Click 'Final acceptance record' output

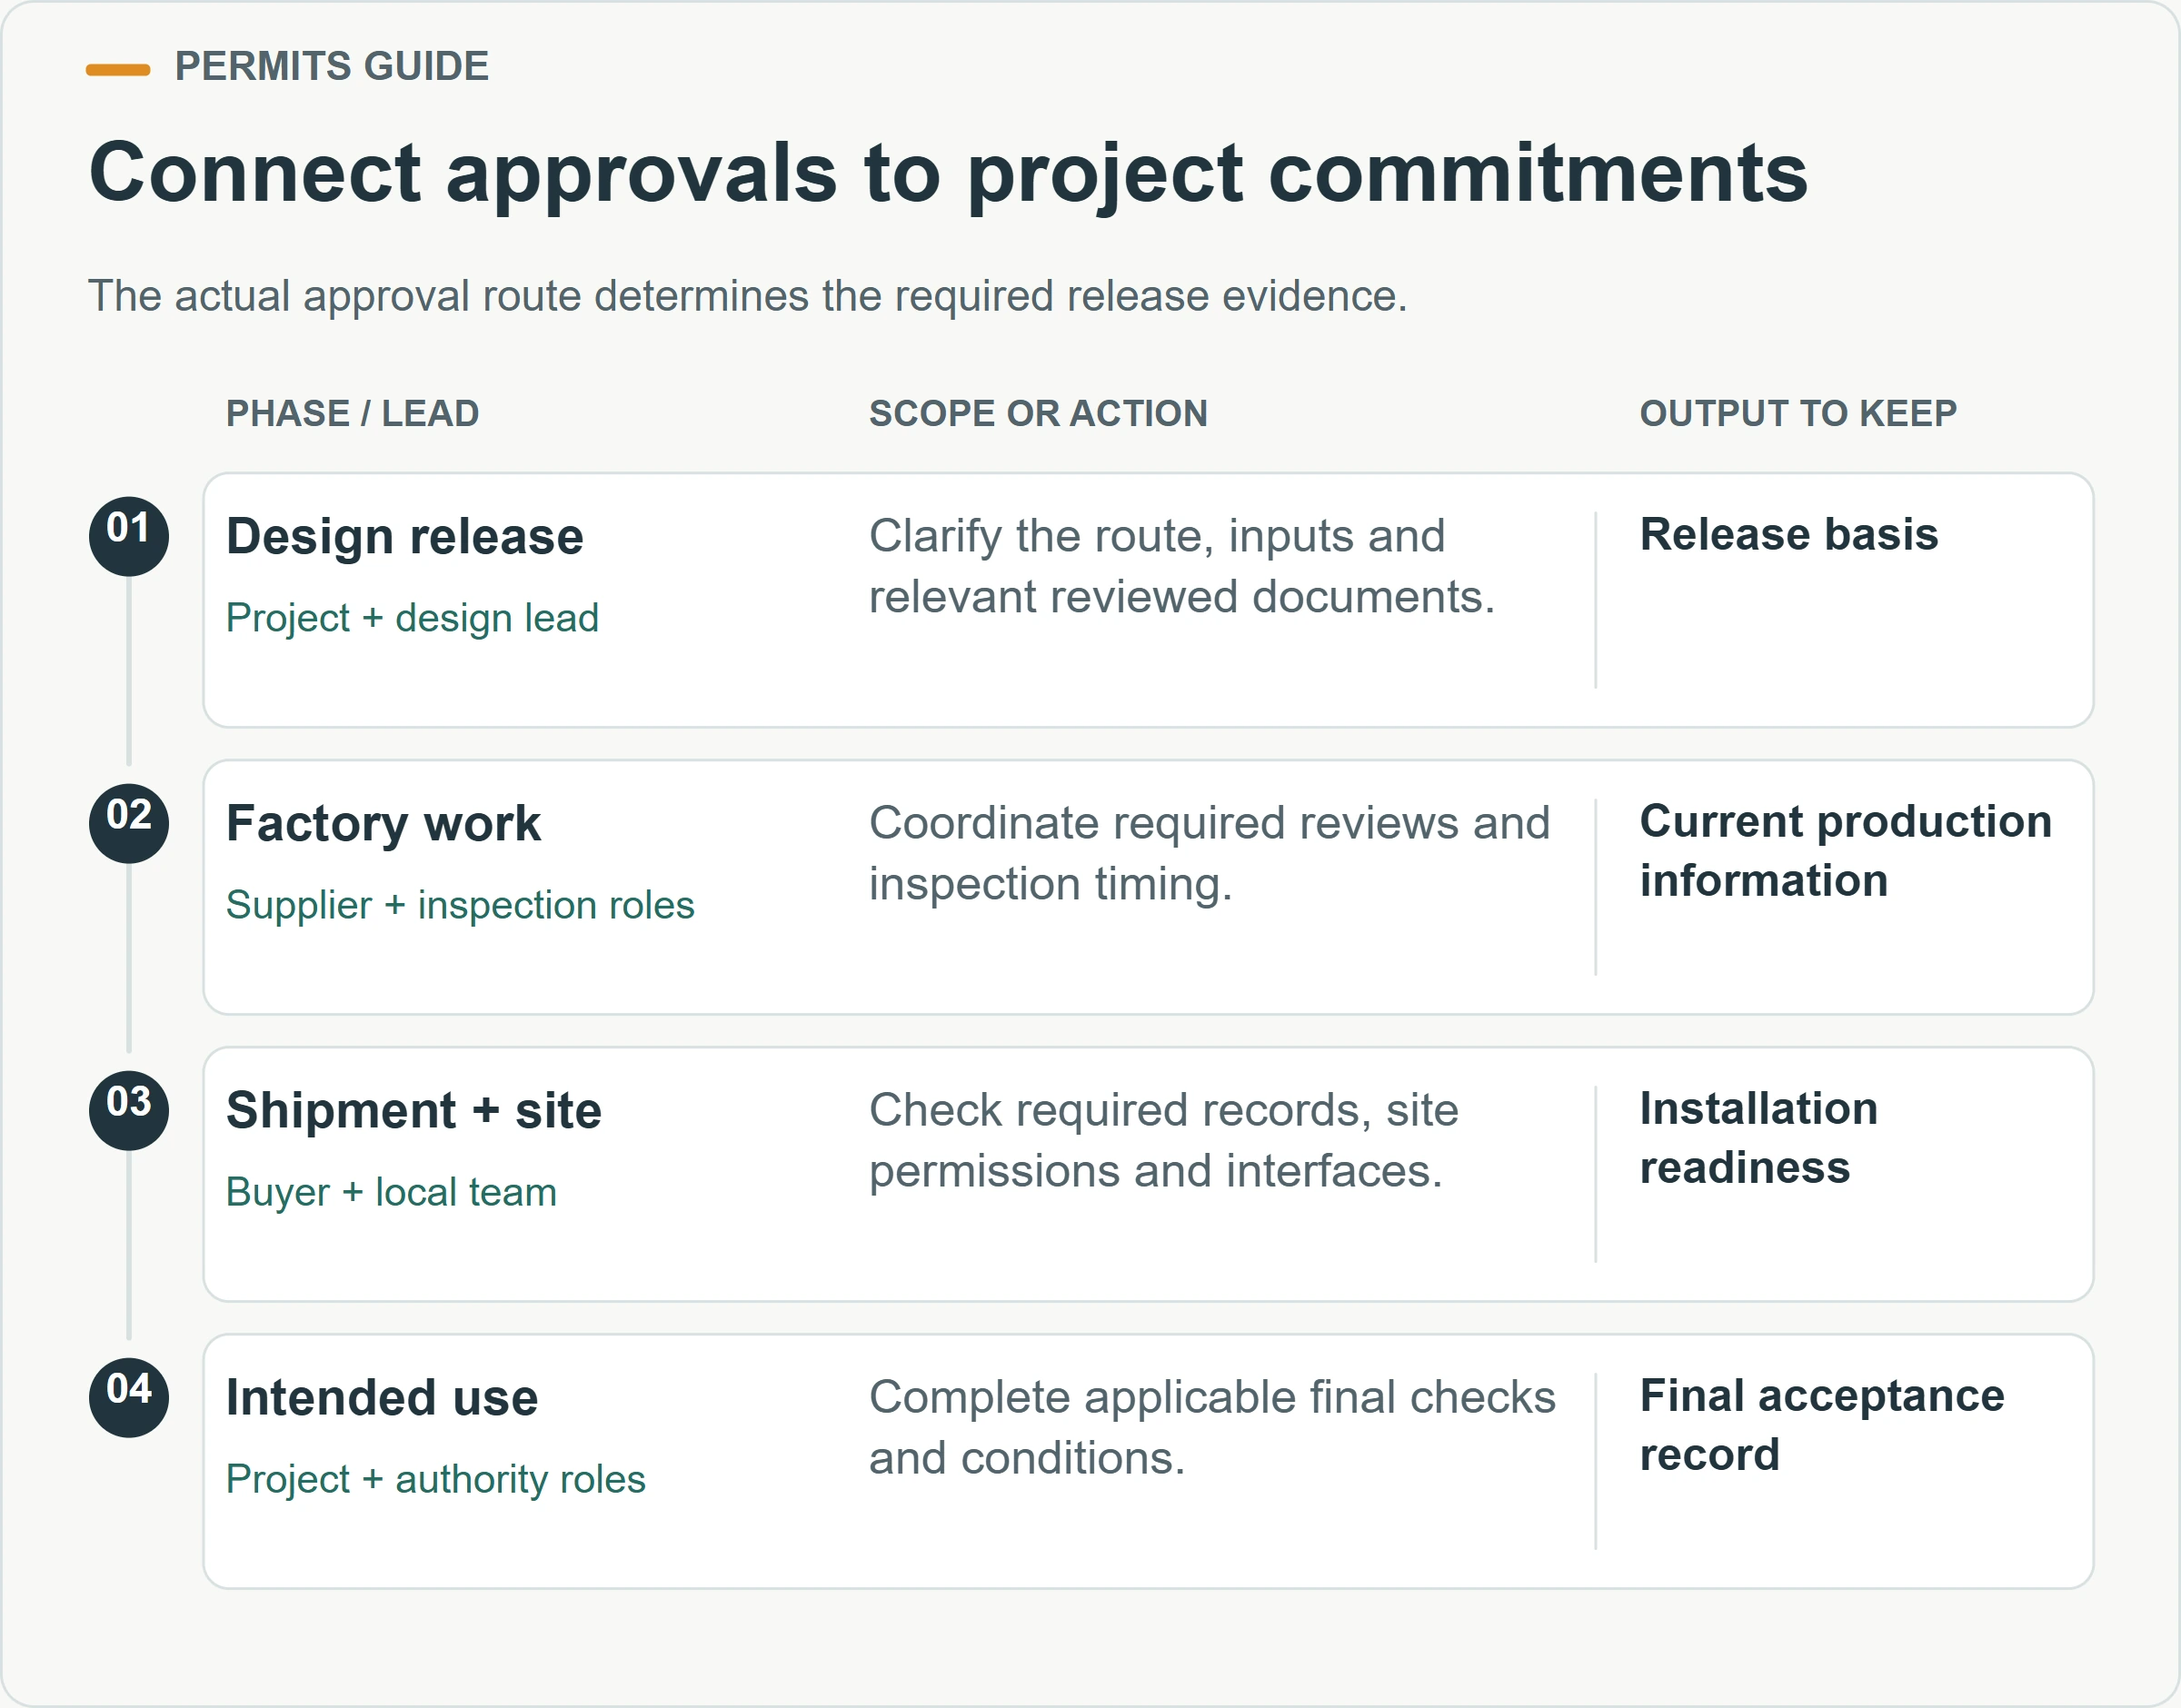point(1822,1425)
